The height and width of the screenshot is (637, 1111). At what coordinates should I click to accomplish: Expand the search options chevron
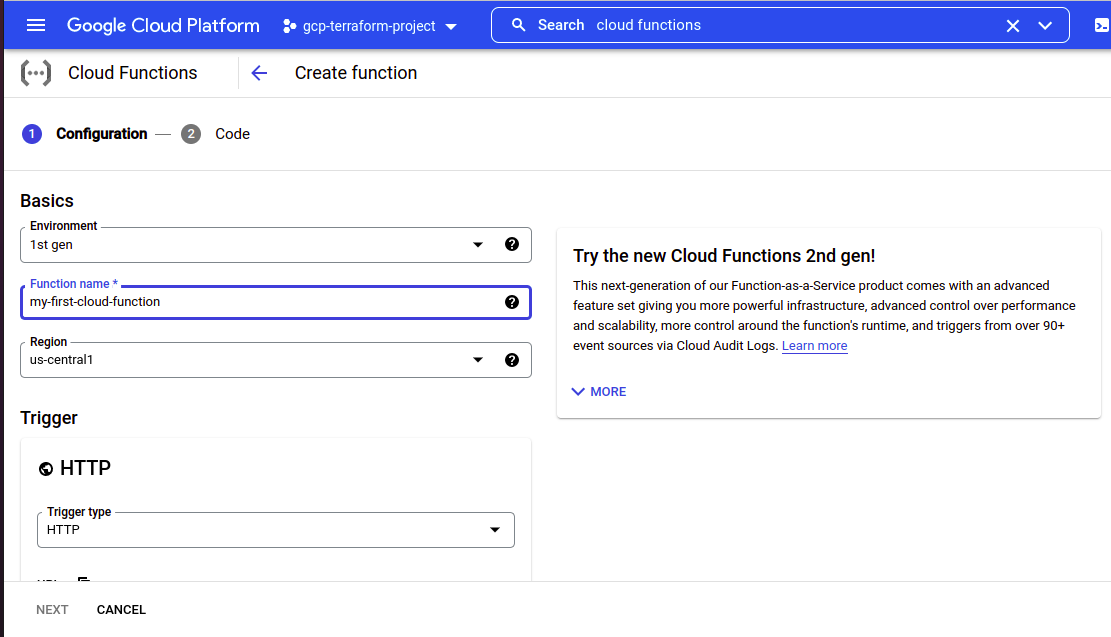[x=1044, y=26]
